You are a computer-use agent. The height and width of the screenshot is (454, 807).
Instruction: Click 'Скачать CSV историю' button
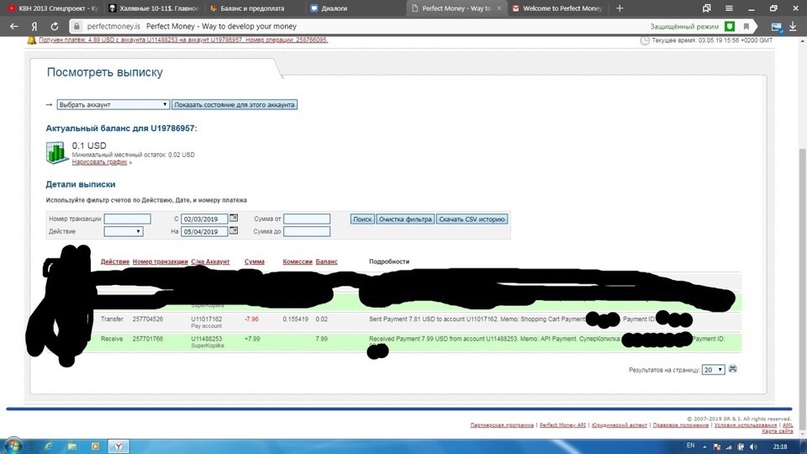pos(472,219)
